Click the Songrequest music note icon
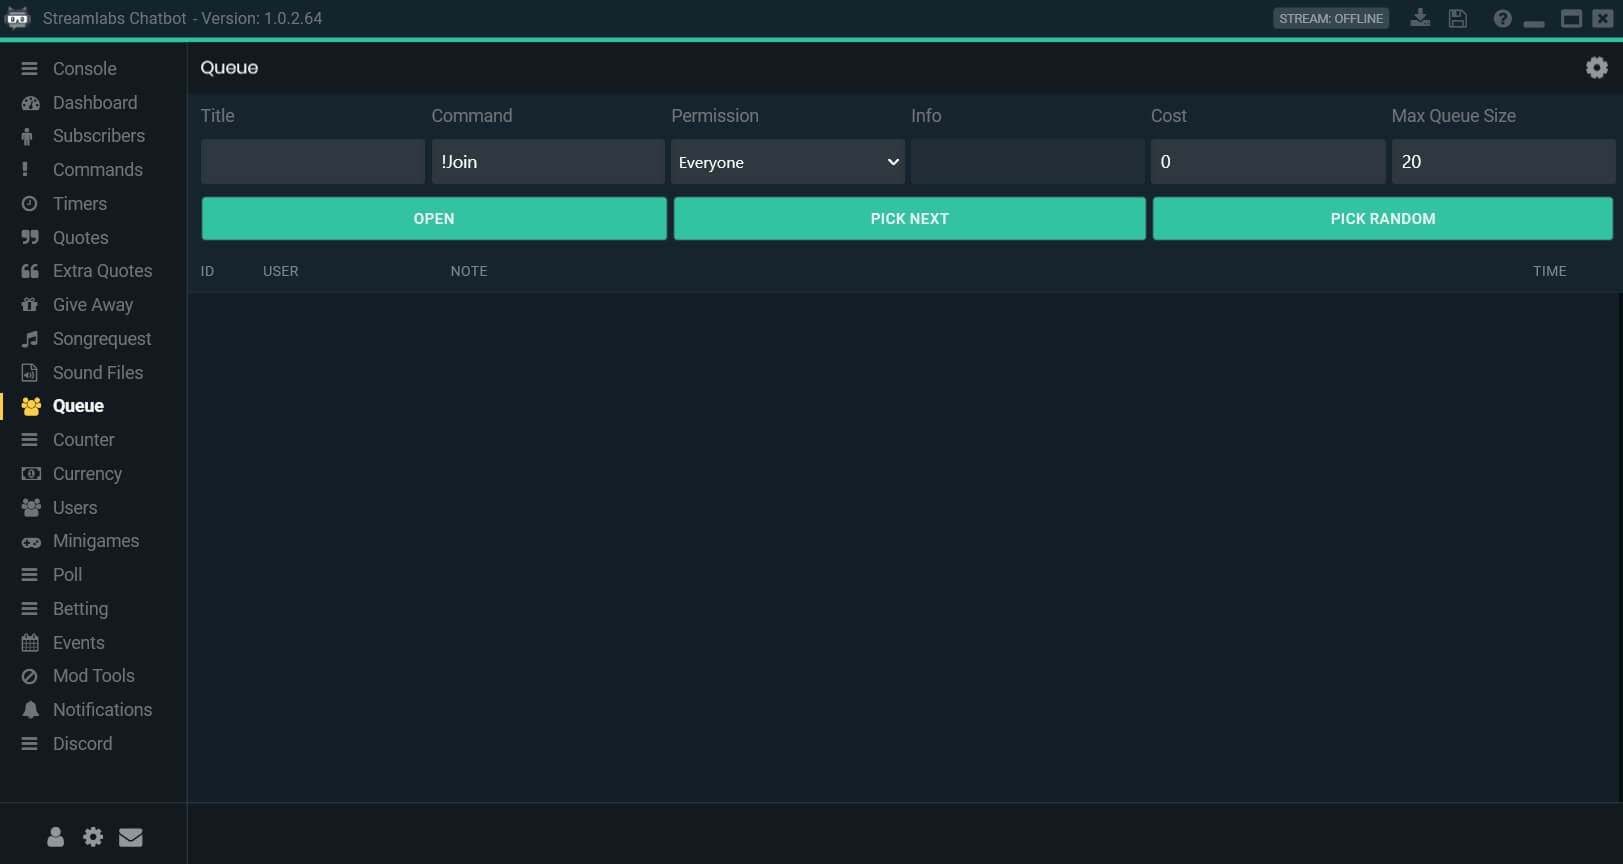The height and width of the screenshot is (864, 1623). (30, 339)
